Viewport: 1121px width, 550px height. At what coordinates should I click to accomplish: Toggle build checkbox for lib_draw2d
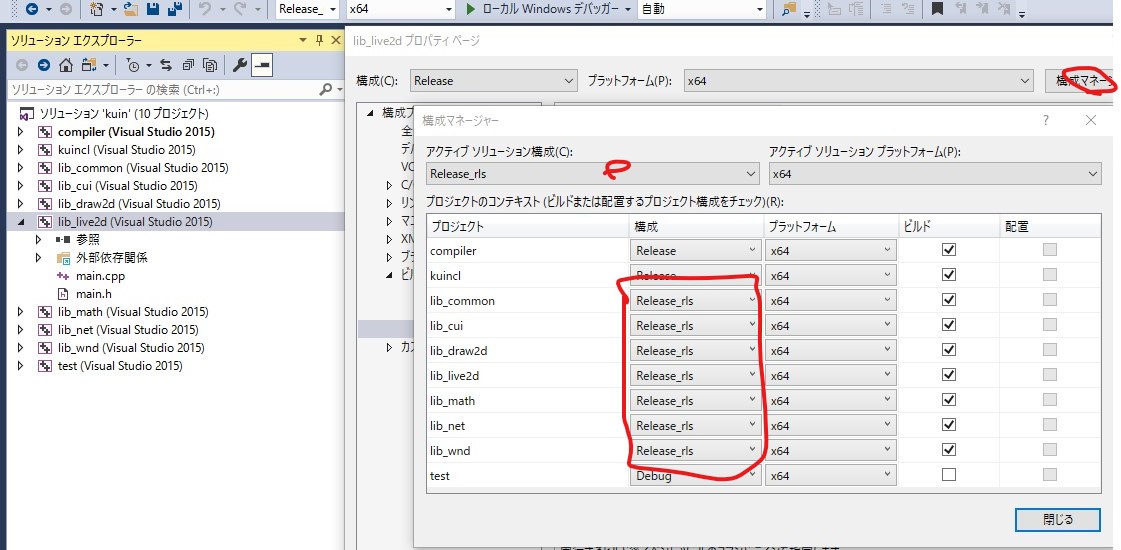[949, 350]
